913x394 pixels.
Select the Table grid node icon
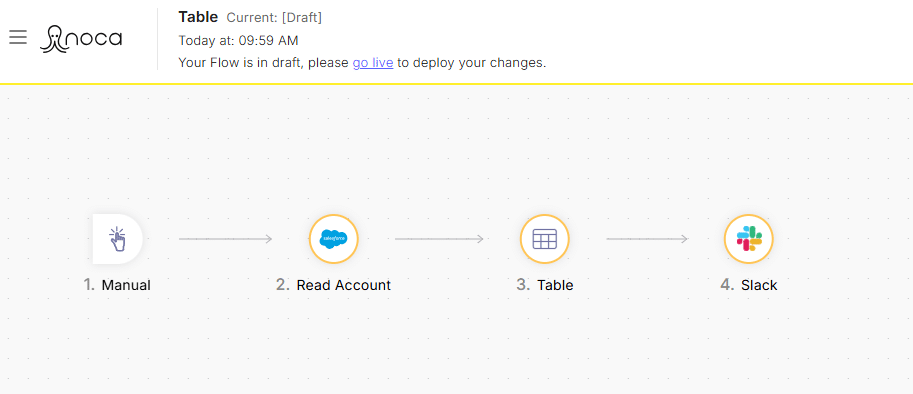tap(544, 239)
